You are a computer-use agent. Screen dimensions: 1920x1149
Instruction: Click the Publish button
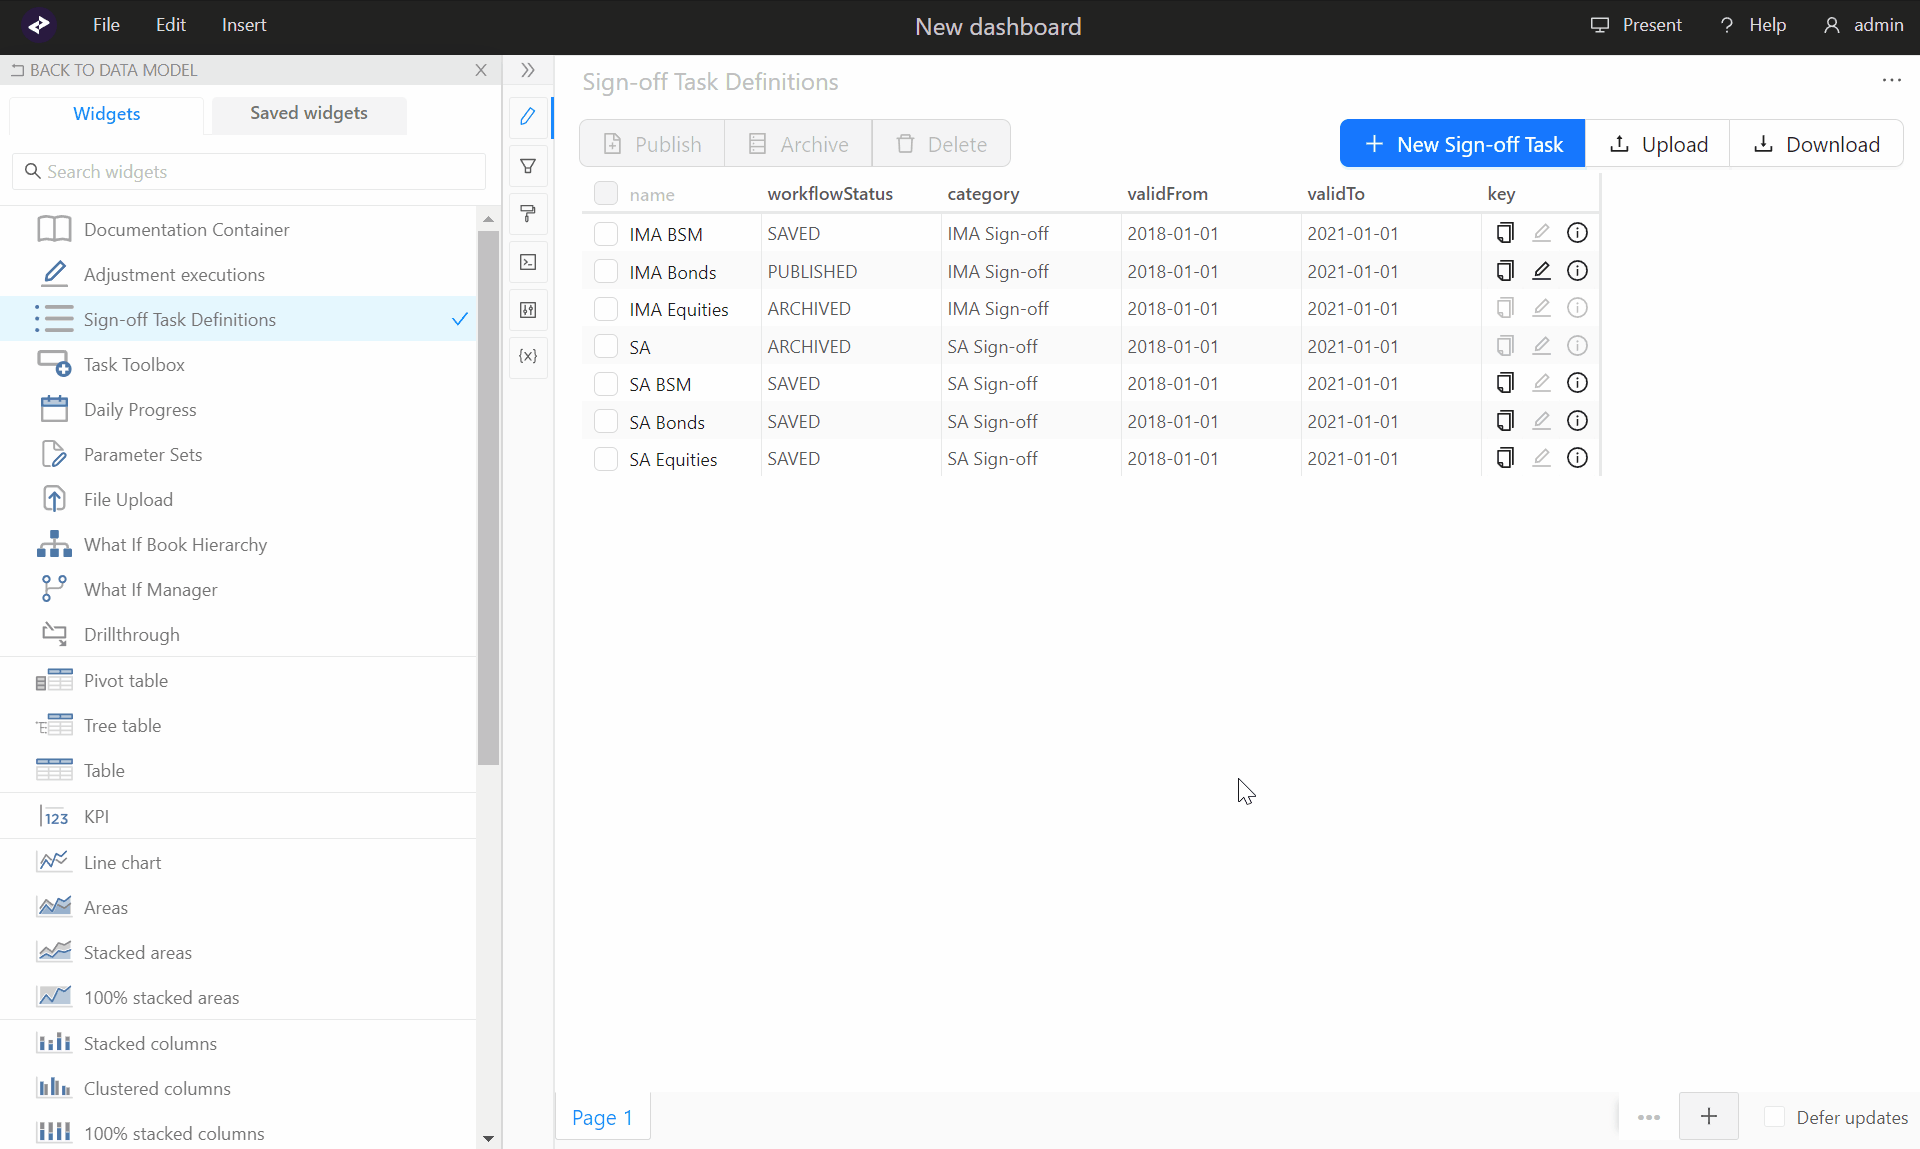(652, 144)
